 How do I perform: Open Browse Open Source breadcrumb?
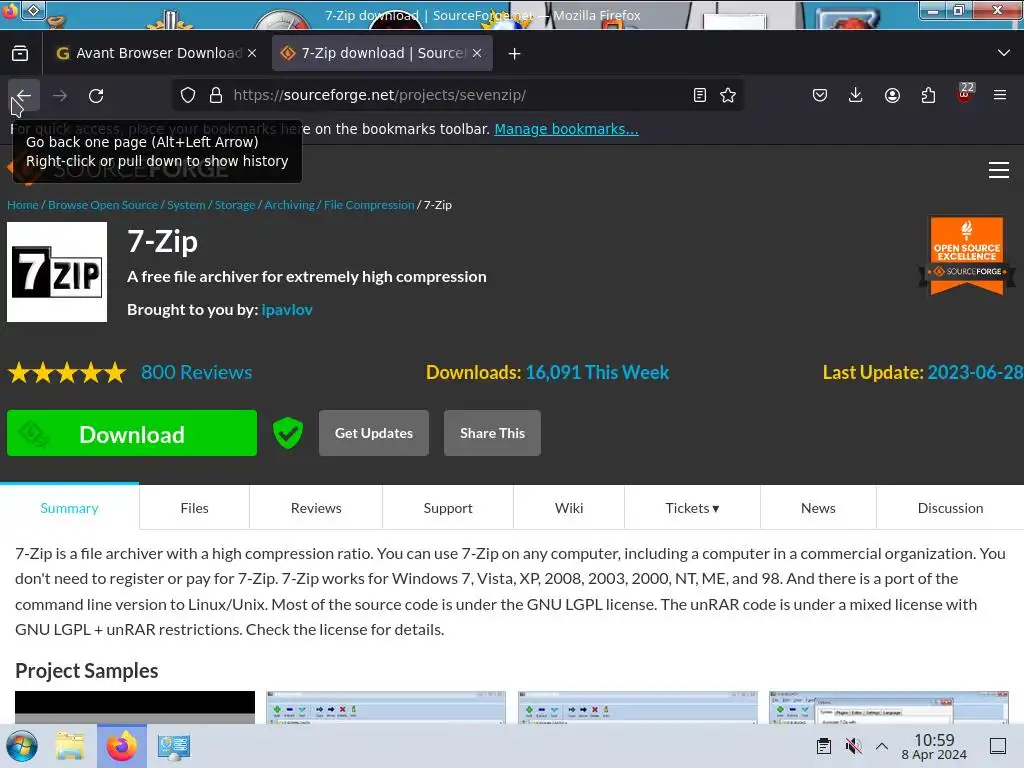click(103, 205)
